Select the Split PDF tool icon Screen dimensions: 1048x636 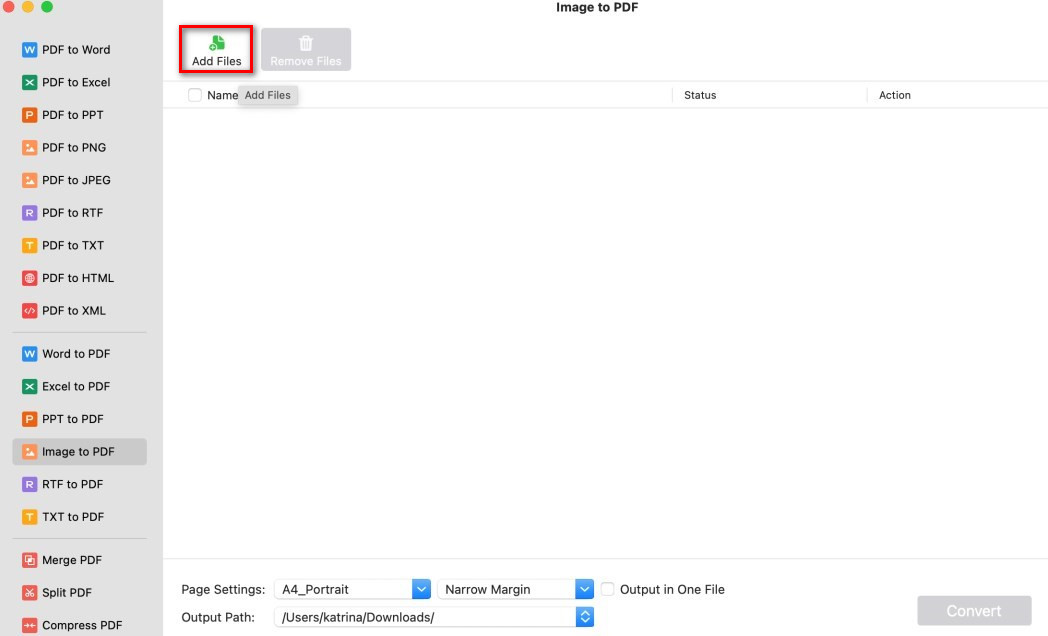tap(28, 592)
